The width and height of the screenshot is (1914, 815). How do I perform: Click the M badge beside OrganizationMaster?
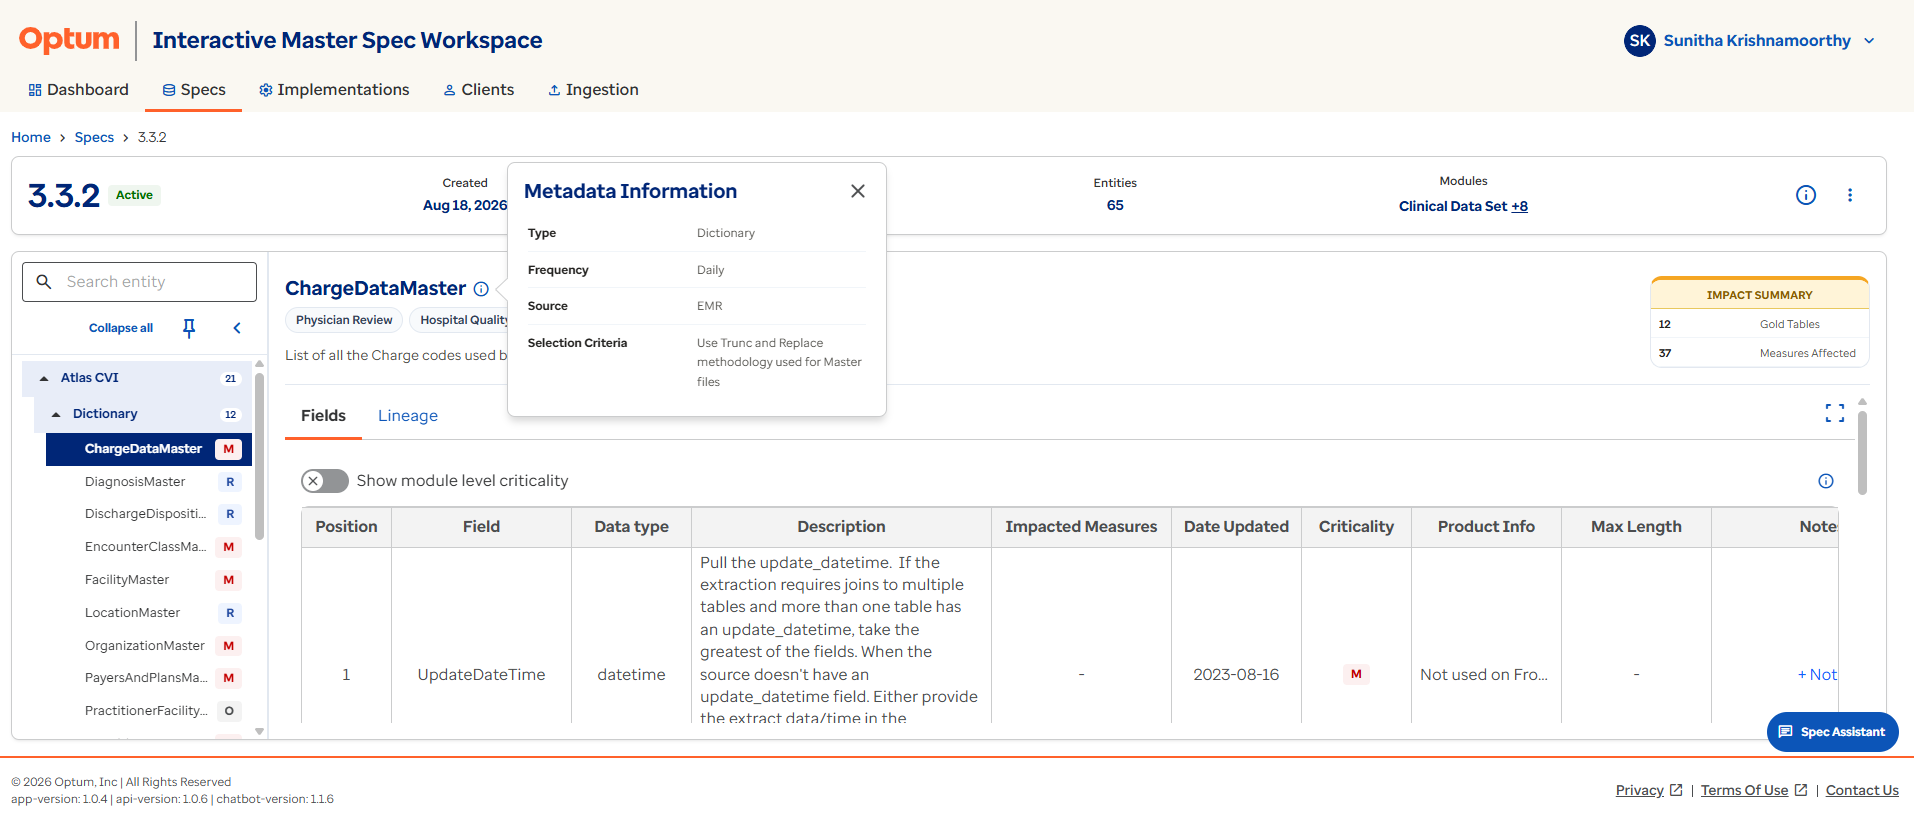tap(229, 646)
